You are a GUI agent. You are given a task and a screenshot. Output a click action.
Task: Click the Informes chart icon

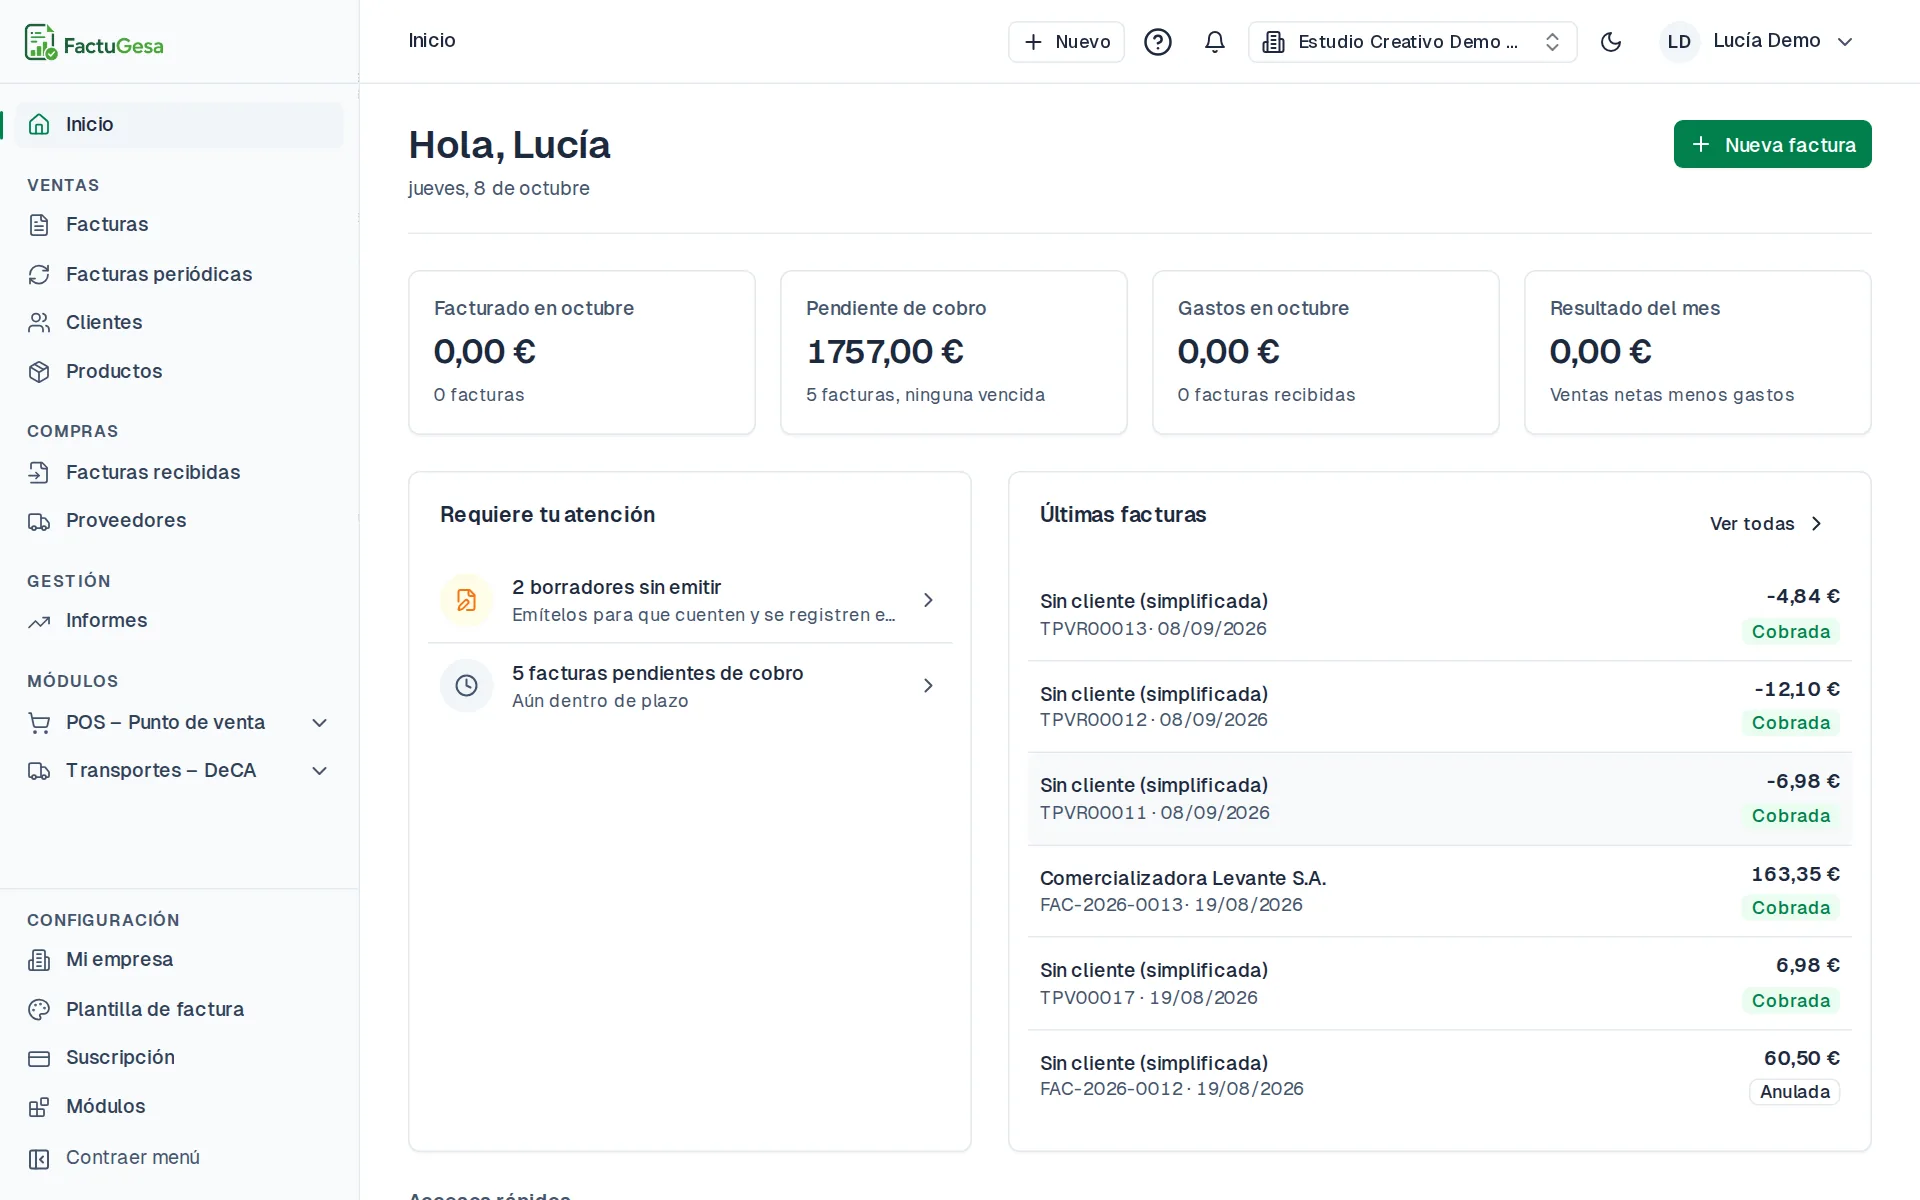point(39,621)
